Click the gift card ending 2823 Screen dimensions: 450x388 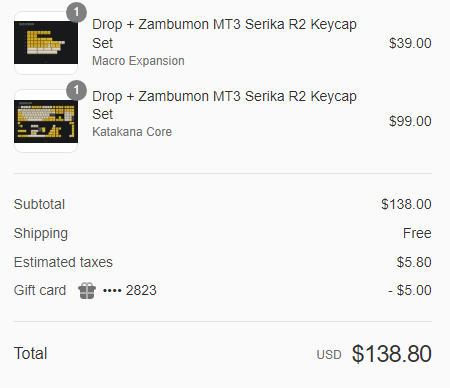pyautogui.click(x=130, y=290)
